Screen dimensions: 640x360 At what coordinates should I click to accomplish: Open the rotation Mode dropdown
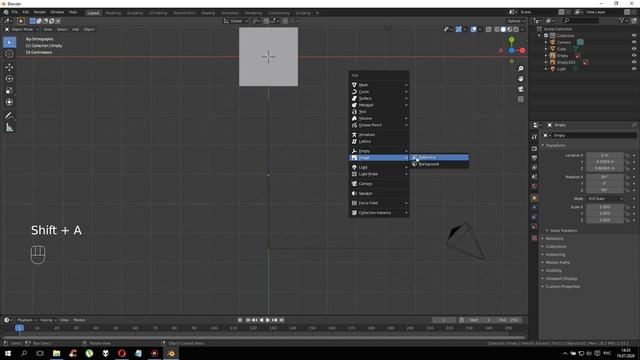(x=605, y=199)
